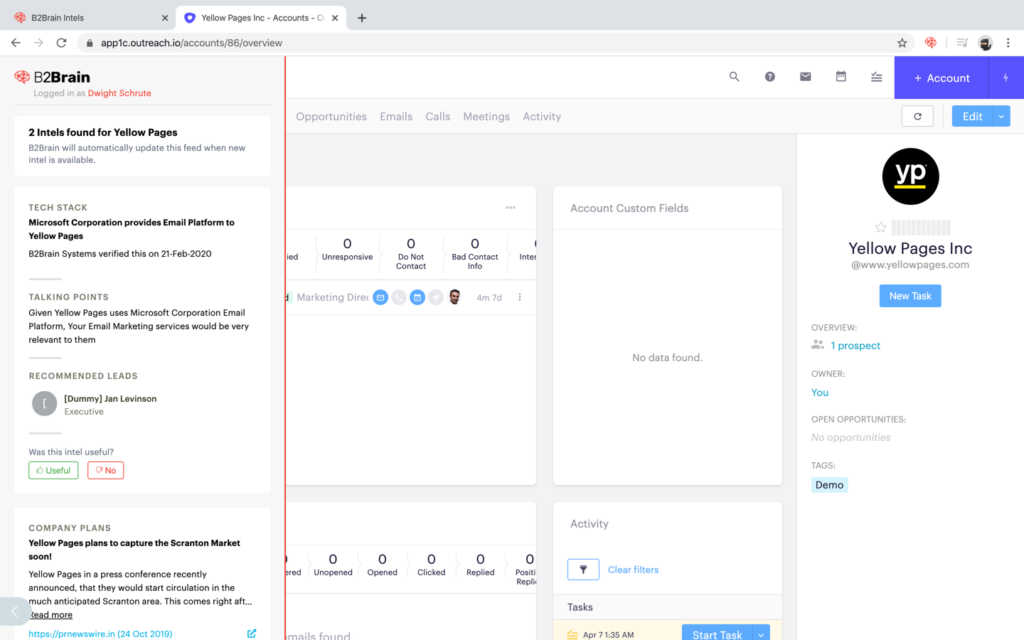The image size is (1024, 640).
Task: Close the Yellow Pages Inc browser tab
Action: pyautogui.click(x=335, y=18)
